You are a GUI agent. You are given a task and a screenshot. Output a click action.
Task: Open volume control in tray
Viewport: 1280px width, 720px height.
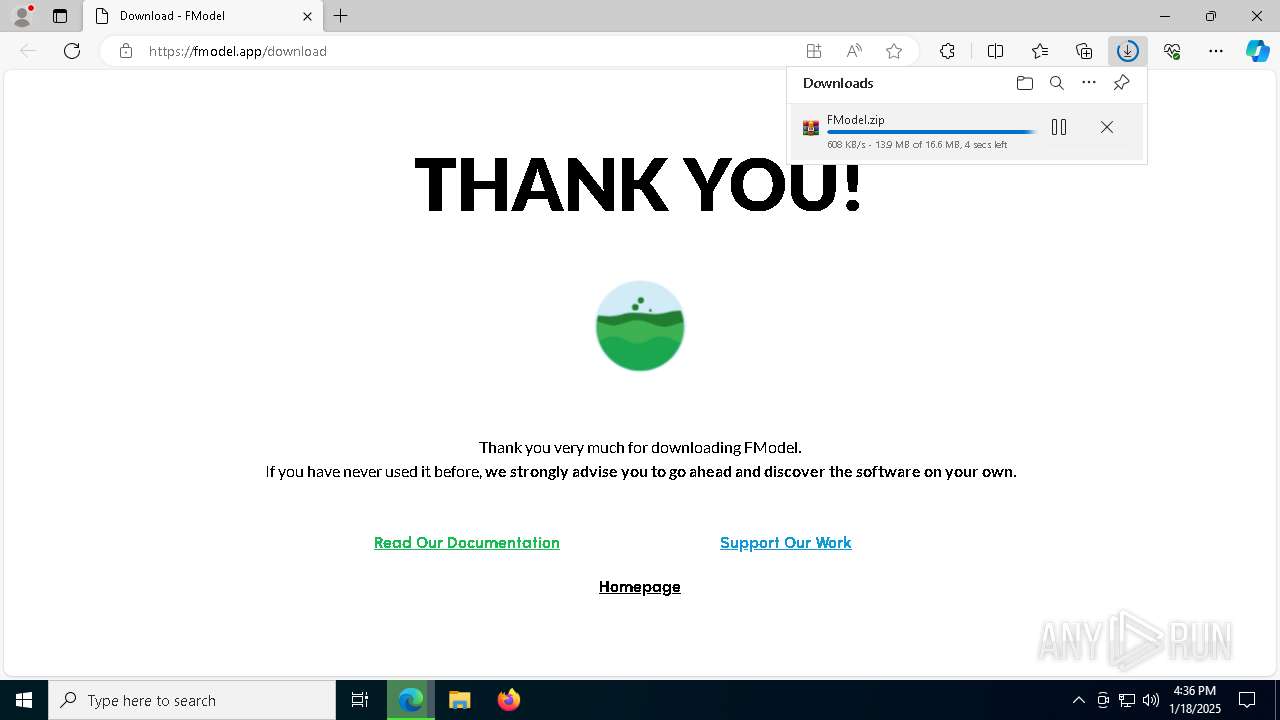pos(1151,700)
